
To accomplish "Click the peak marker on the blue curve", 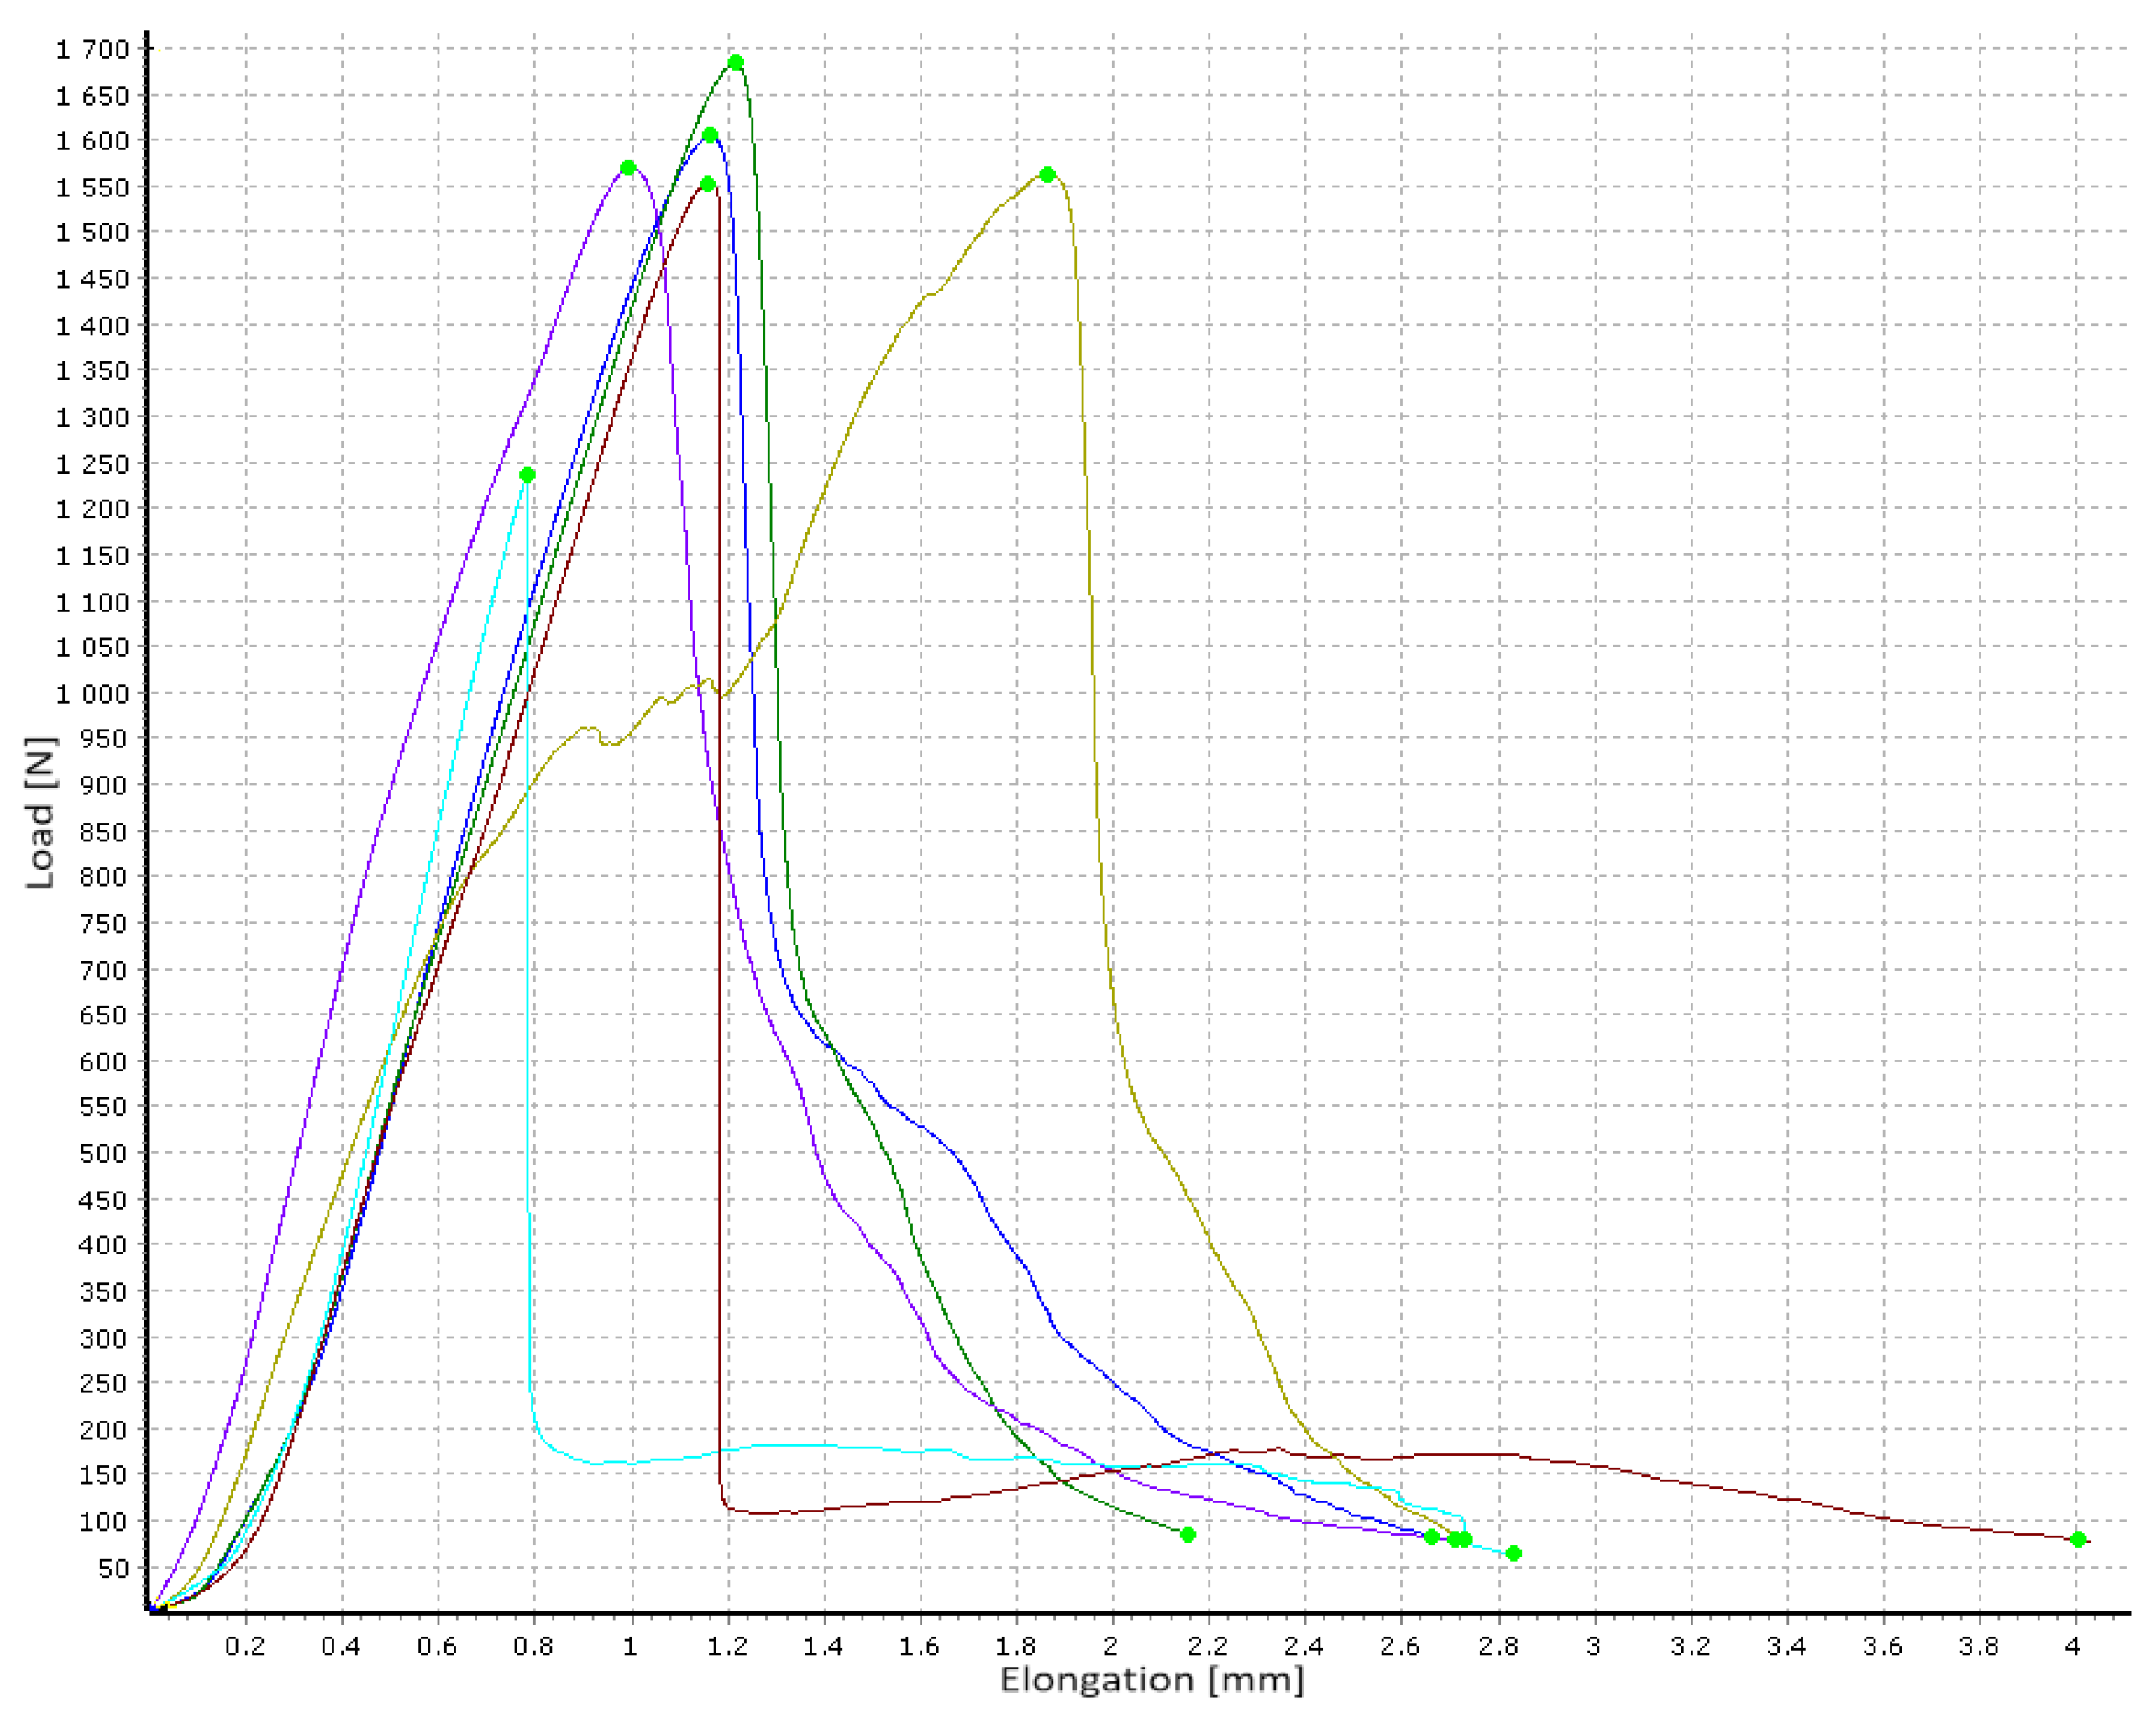I will [710, 135].
